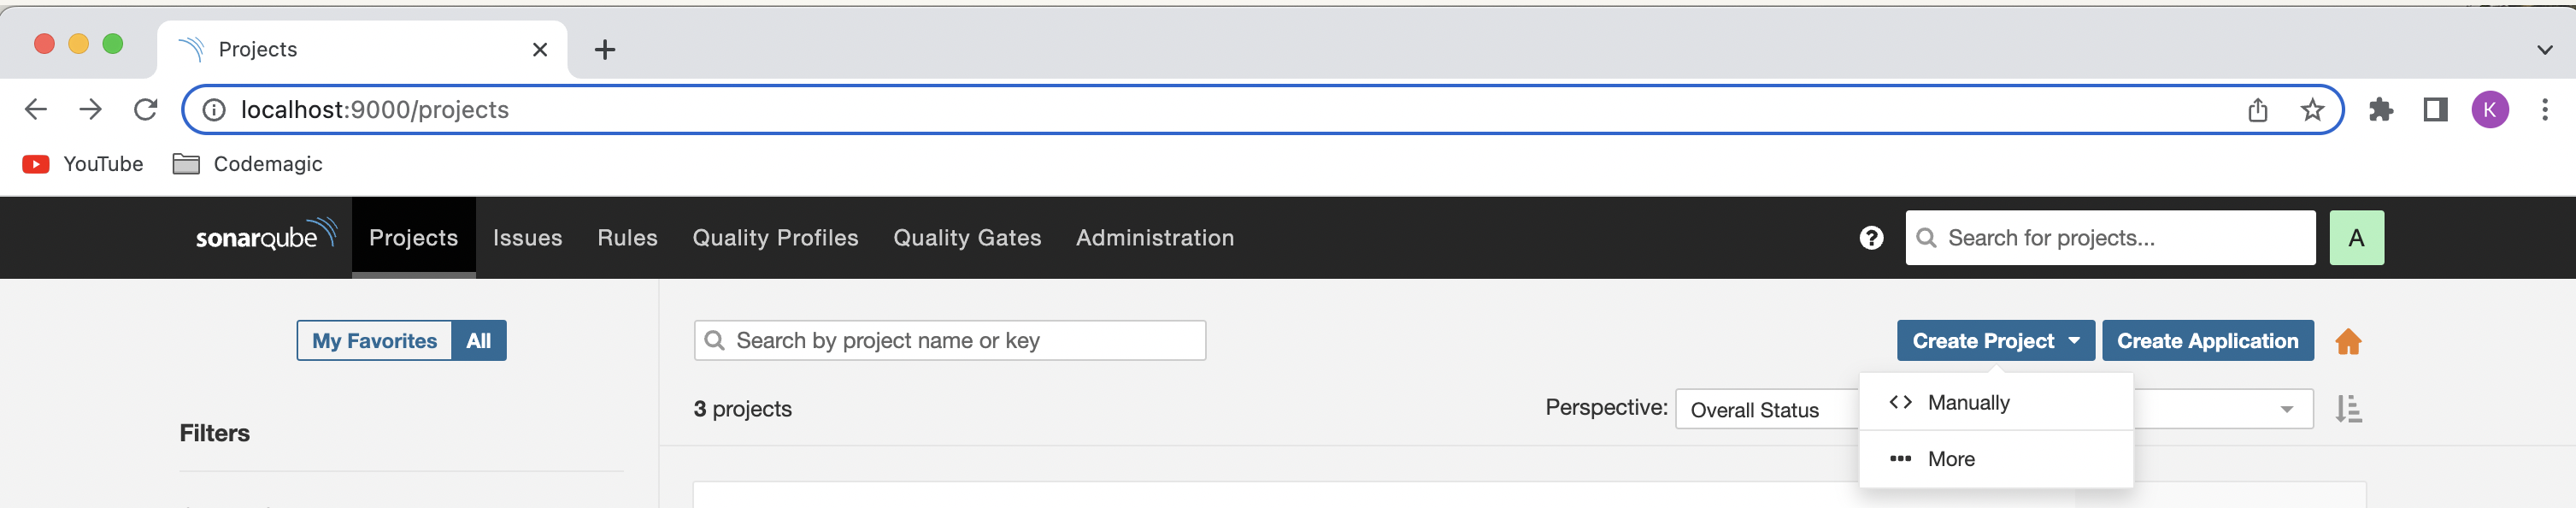Switch to My Favorites filter
This screenshot has height=508, width=2576.
click(374, 341)
